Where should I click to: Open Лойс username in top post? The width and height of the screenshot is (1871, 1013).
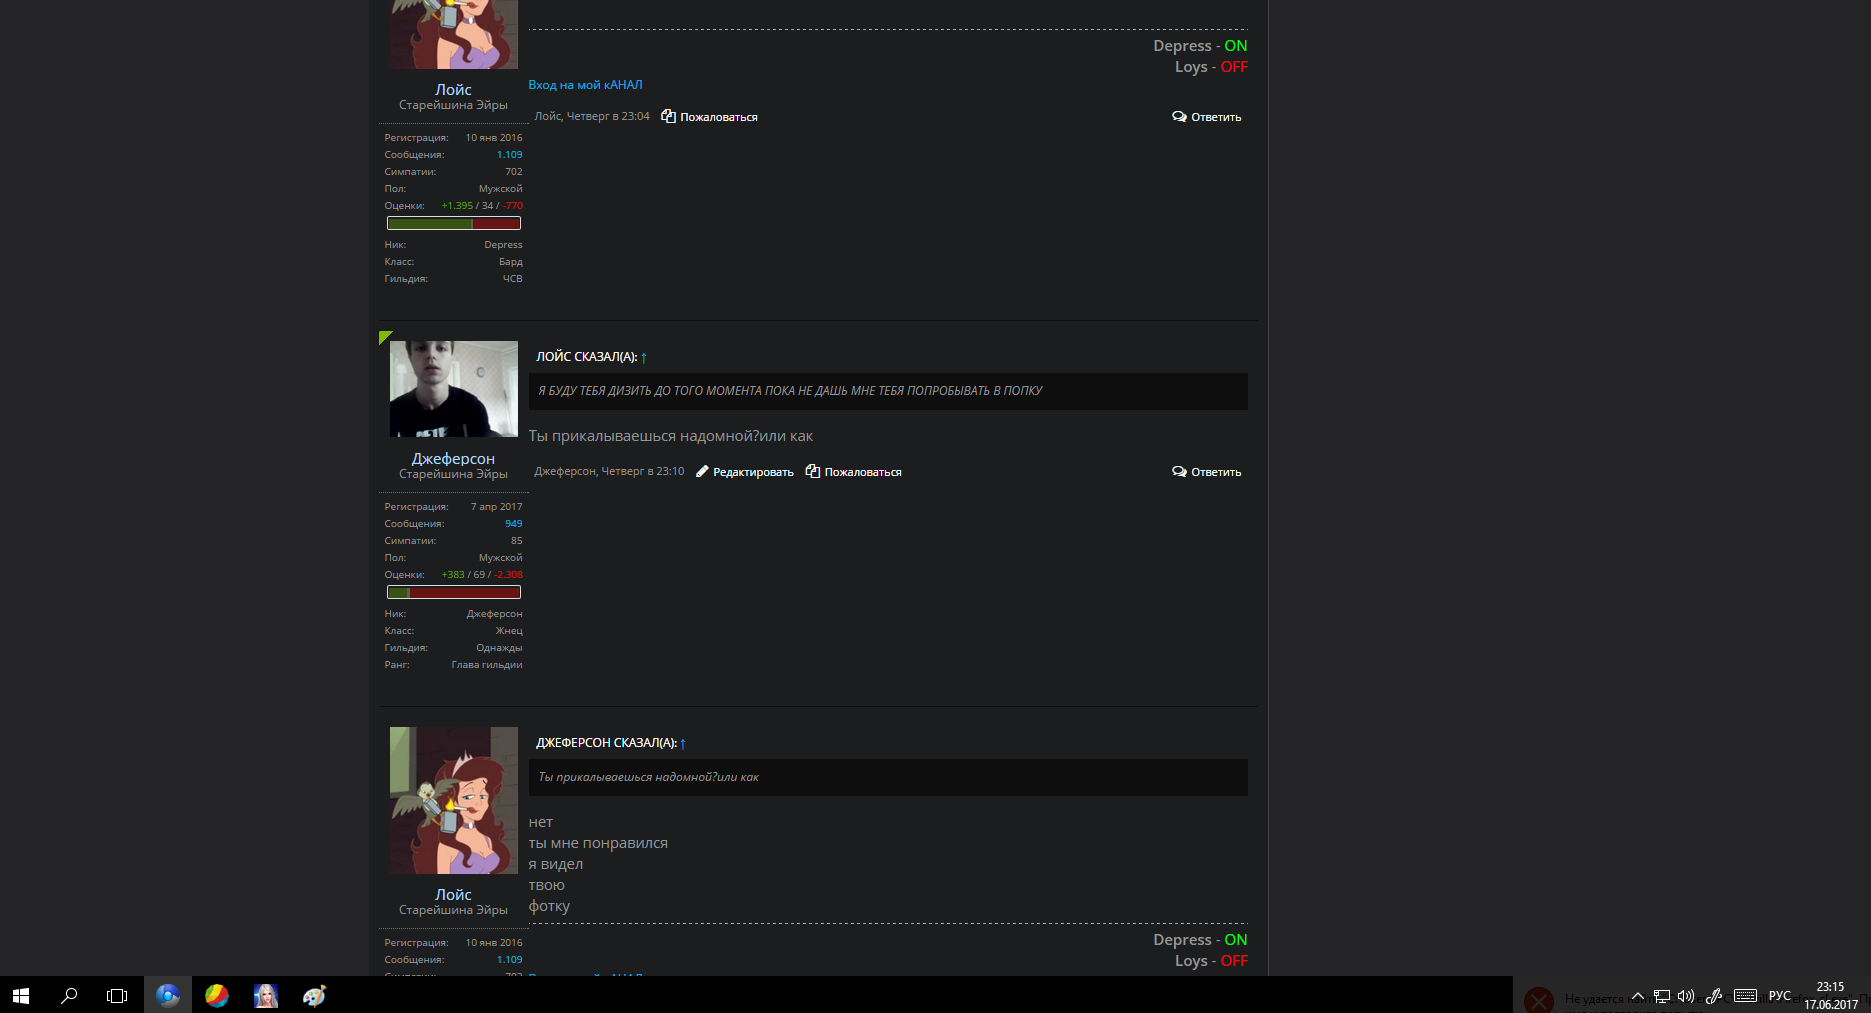click(453, 89)
